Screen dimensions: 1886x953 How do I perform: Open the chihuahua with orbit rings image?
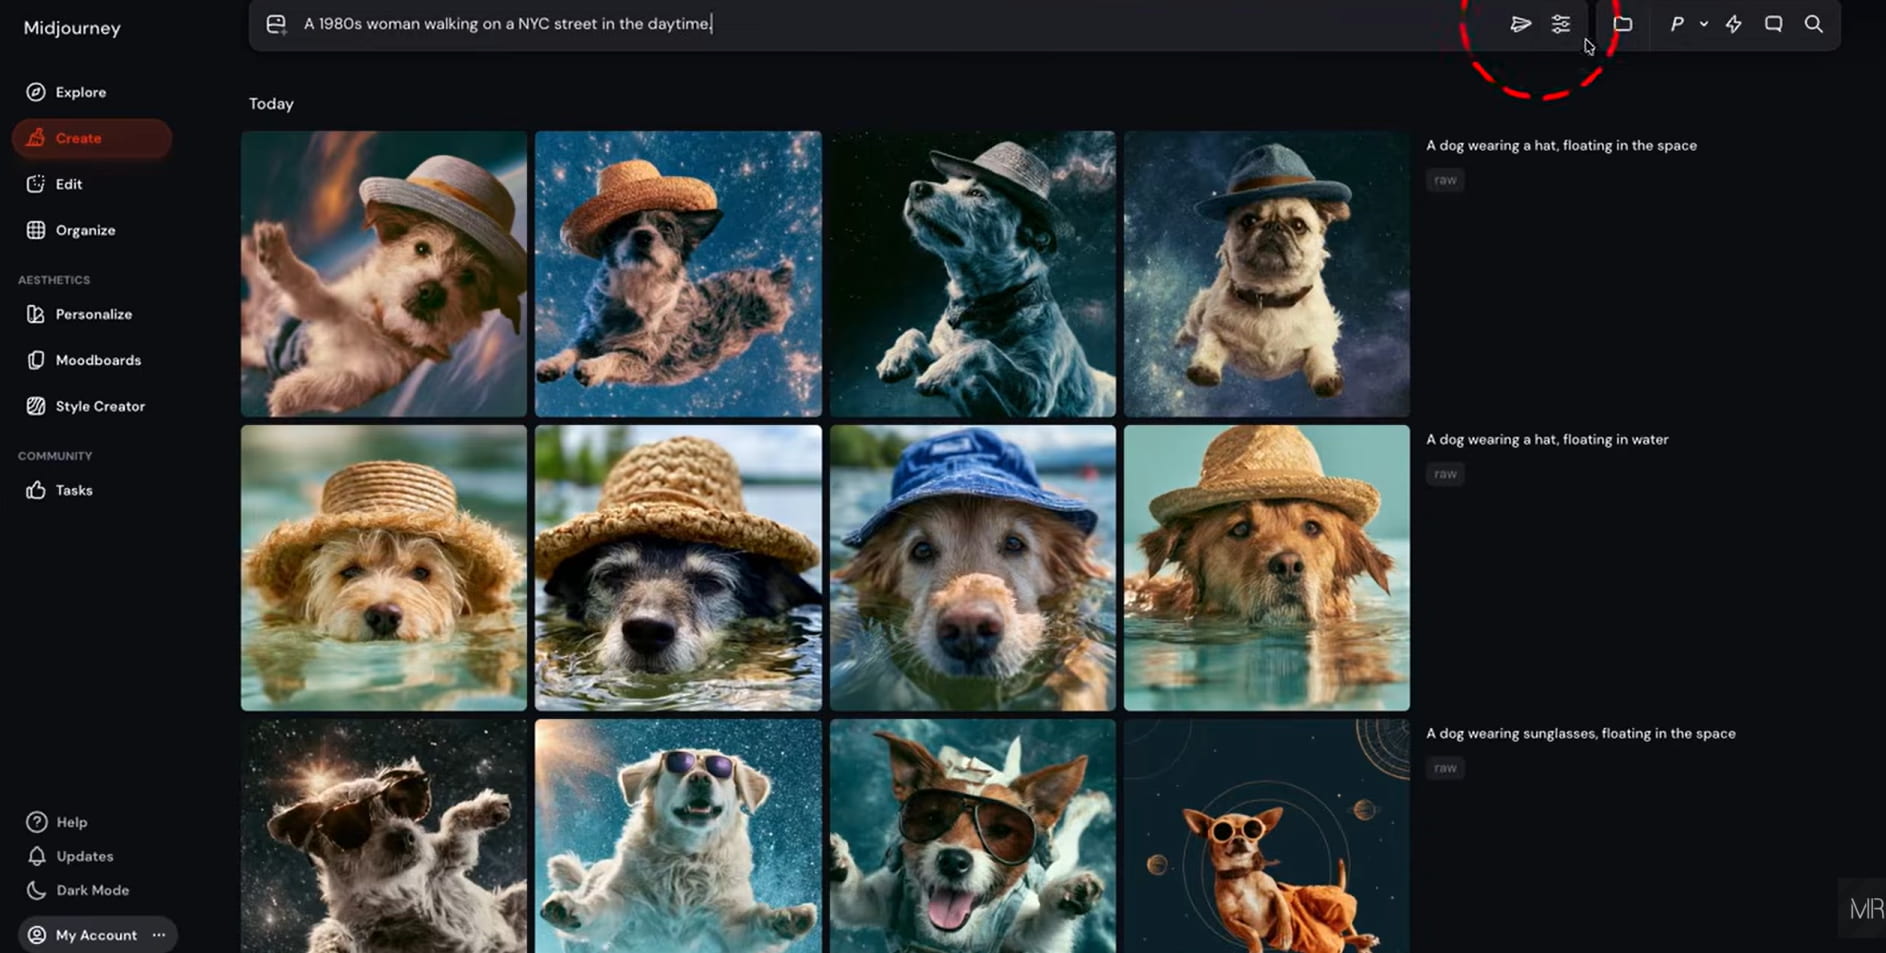(x=1267, y=836)
